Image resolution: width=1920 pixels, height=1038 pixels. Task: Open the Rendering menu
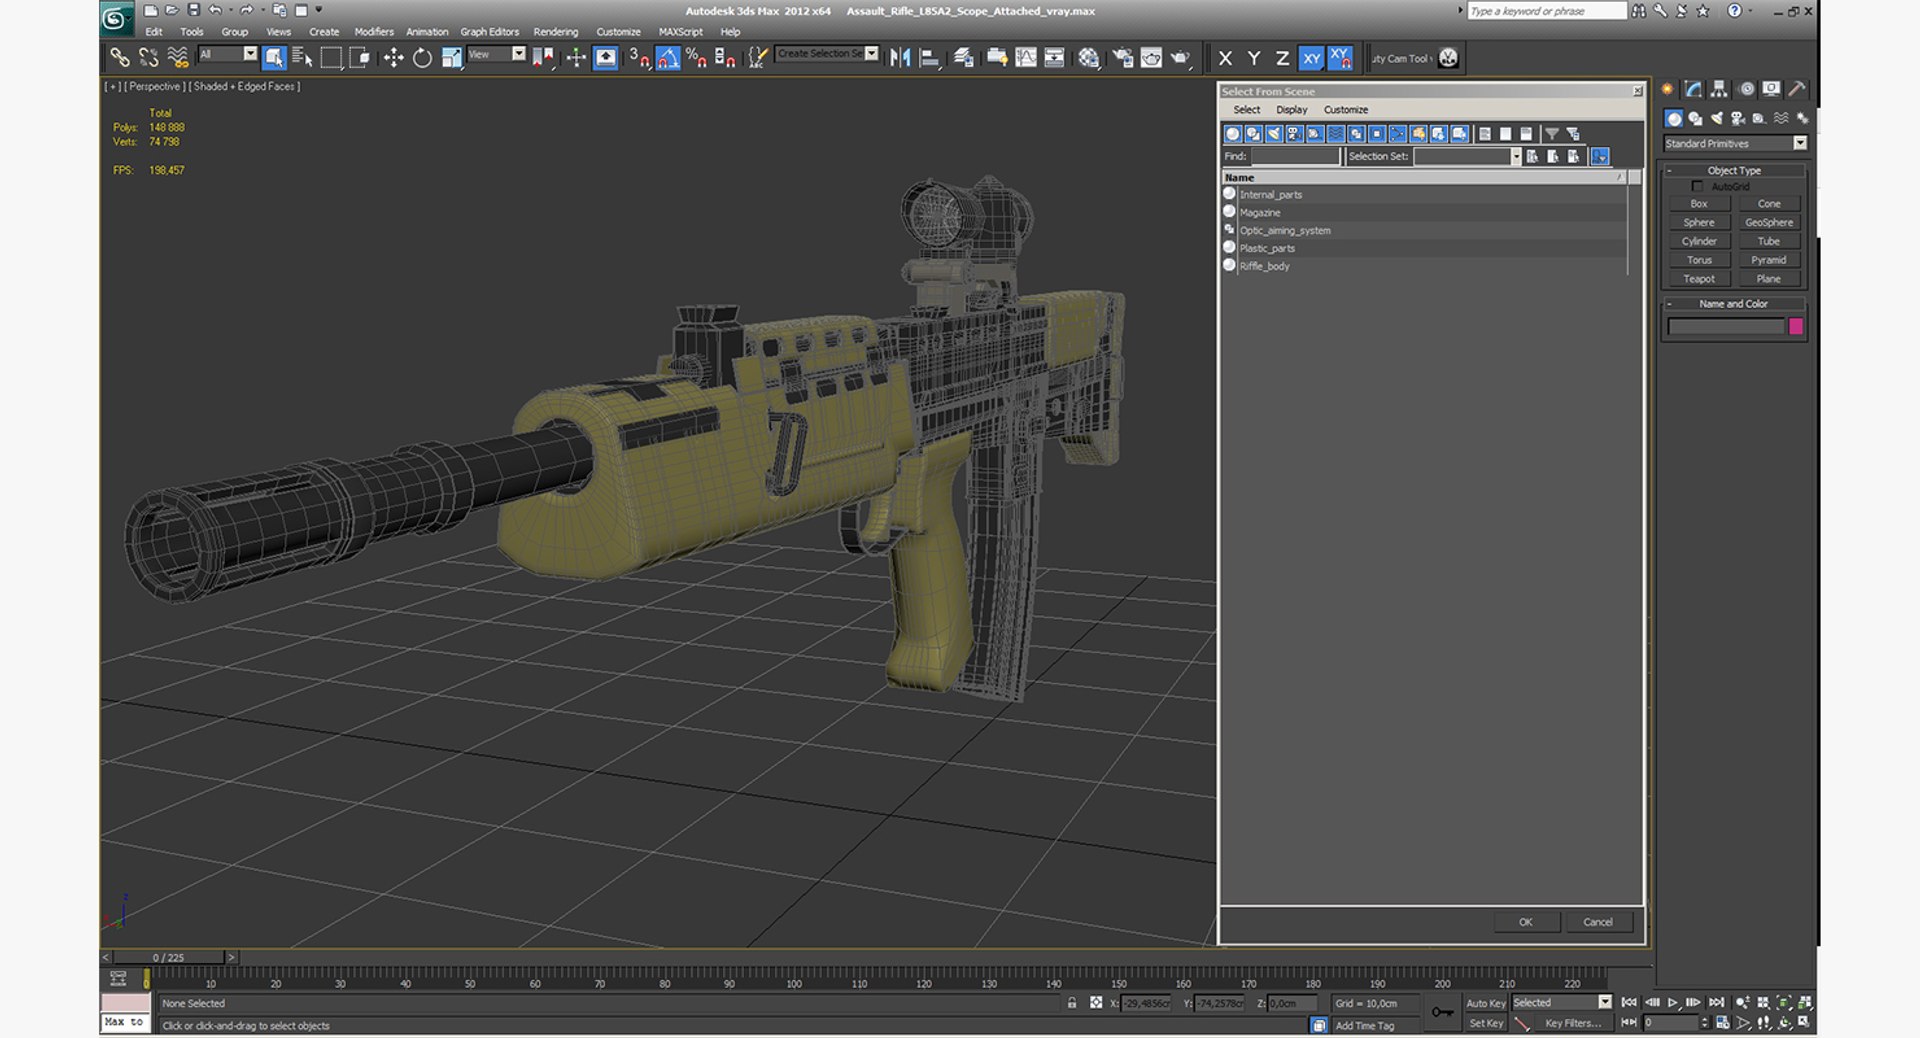pos(555,32)
